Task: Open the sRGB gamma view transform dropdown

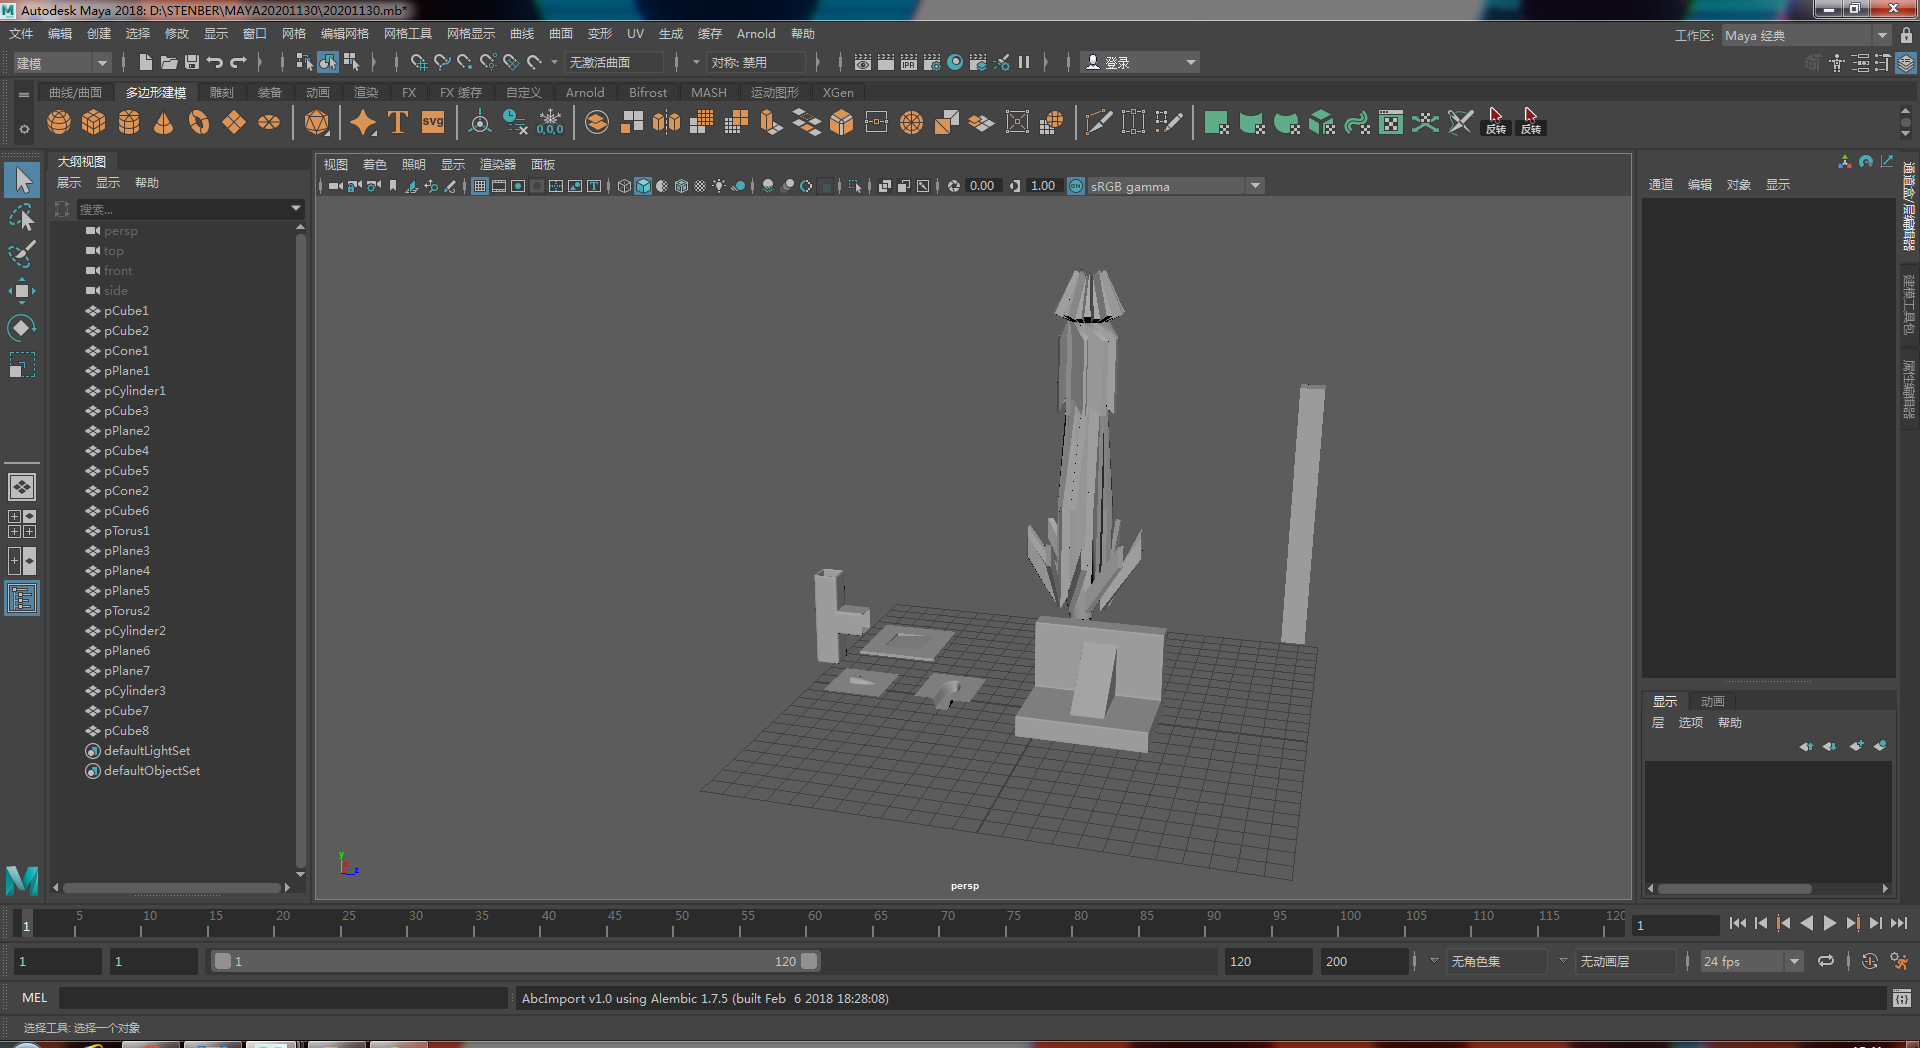Action: click(1175, 186)
